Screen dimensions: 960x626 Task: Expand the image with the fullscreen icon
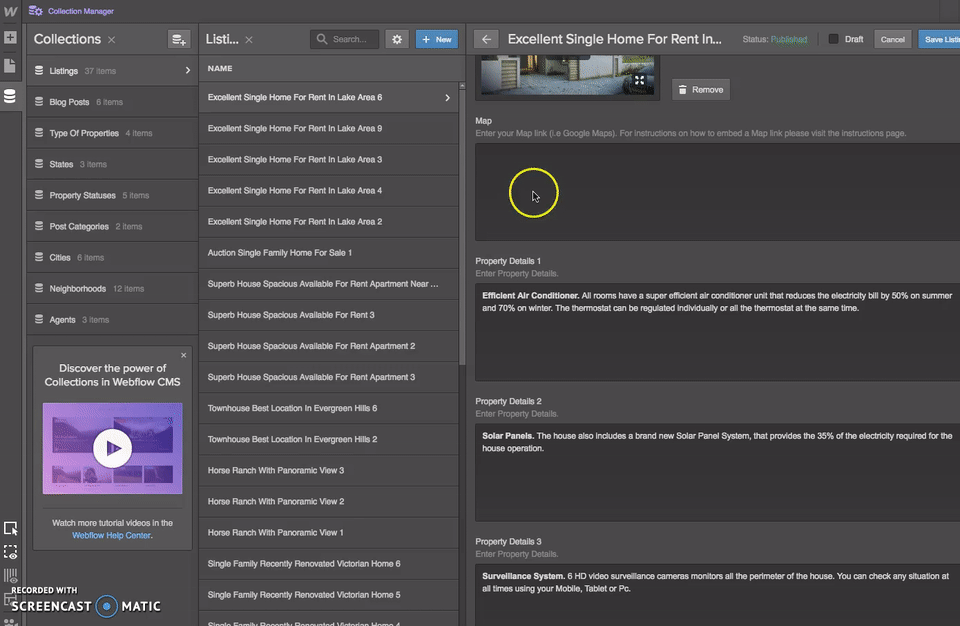(x=640, y=80)
